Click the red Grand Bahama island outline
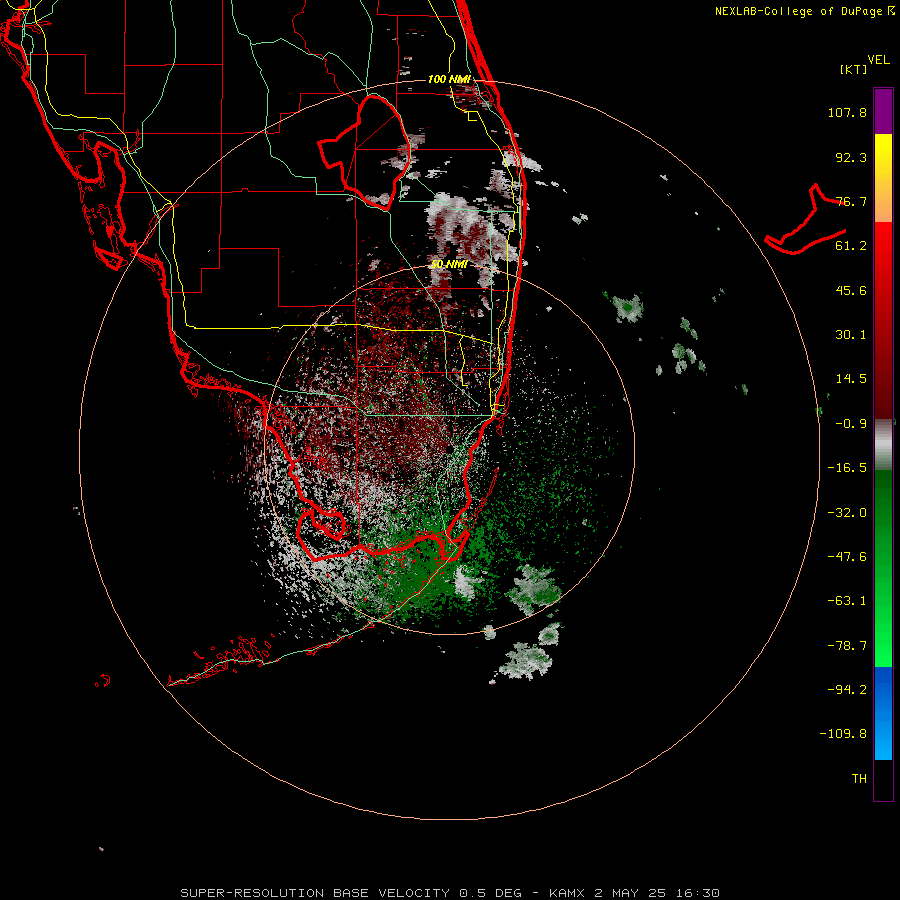This screenshot has height=900, width=900. tap(806, 221)
